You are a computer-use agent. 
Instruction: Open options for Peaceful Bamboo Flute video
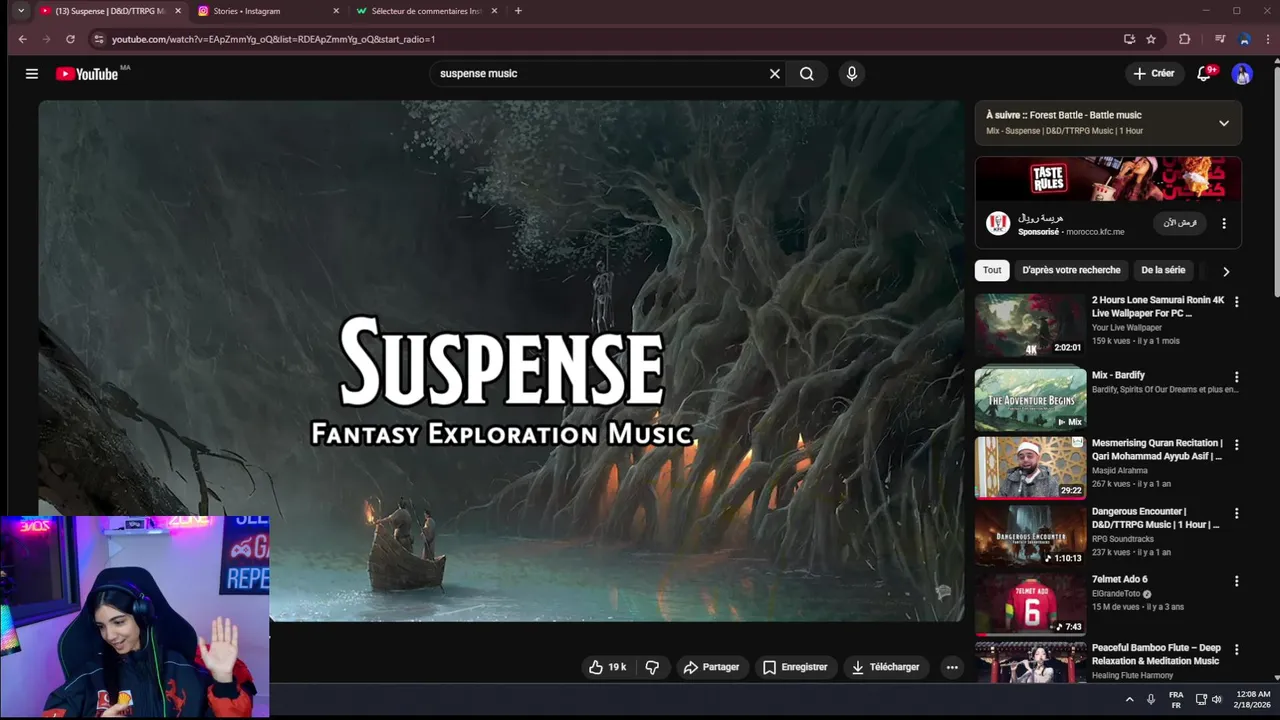click(1236, 650)
